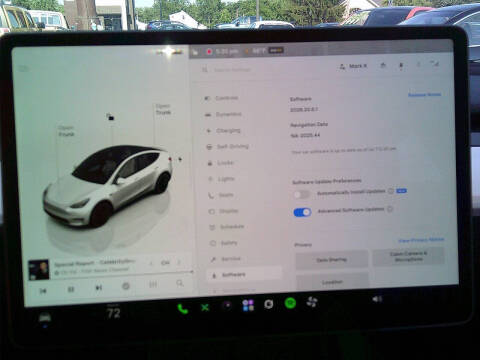Viewport: 480px width, 360px height.
Task: Tap the Open Trunk label
Action: tap(163, 109)
